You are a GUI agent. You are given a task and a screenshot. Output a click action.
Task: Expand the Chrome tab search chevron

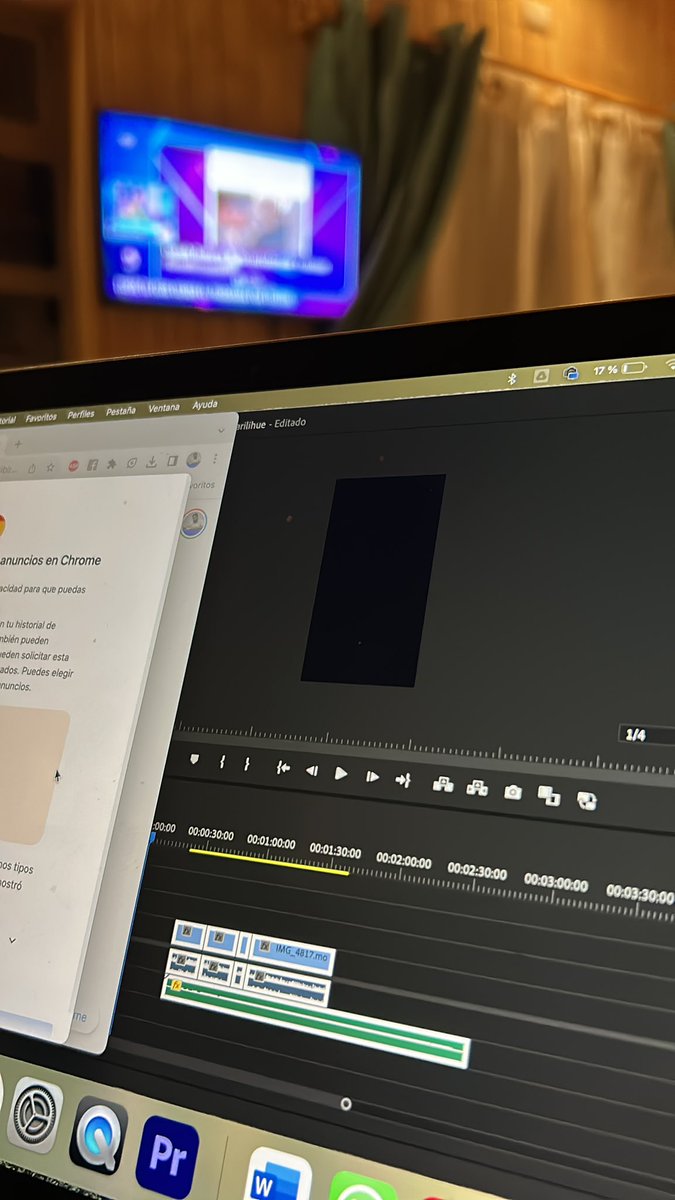point(221,430)
